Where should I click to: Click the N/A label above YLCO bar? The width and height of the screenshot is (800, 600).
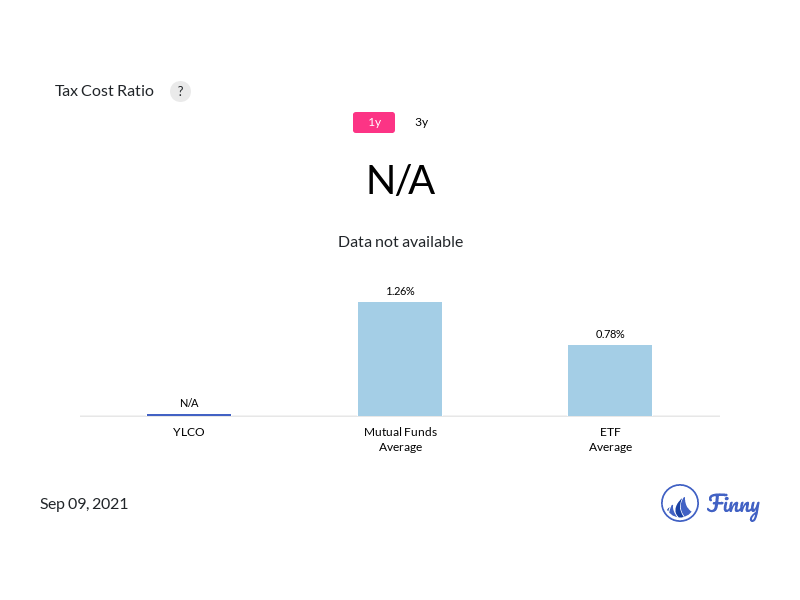coord(189,403)
